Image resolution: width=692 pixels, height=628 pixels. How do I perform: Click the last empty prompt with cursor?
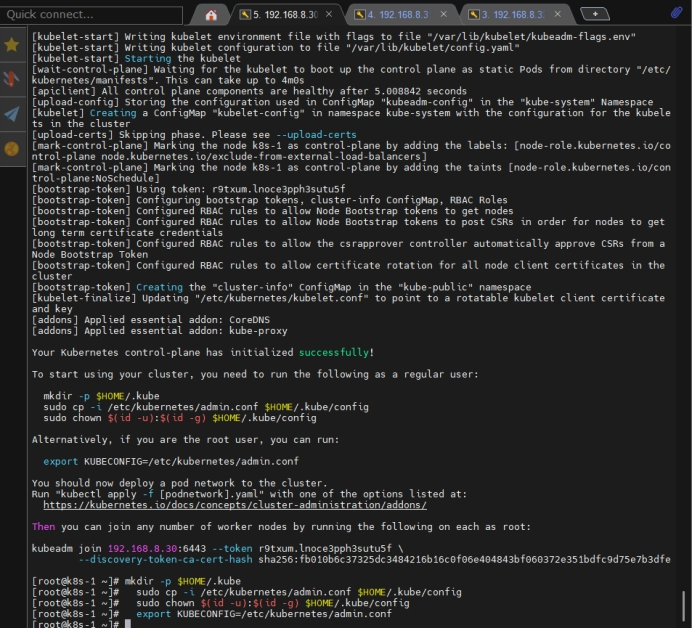click(x=82, y=624)
